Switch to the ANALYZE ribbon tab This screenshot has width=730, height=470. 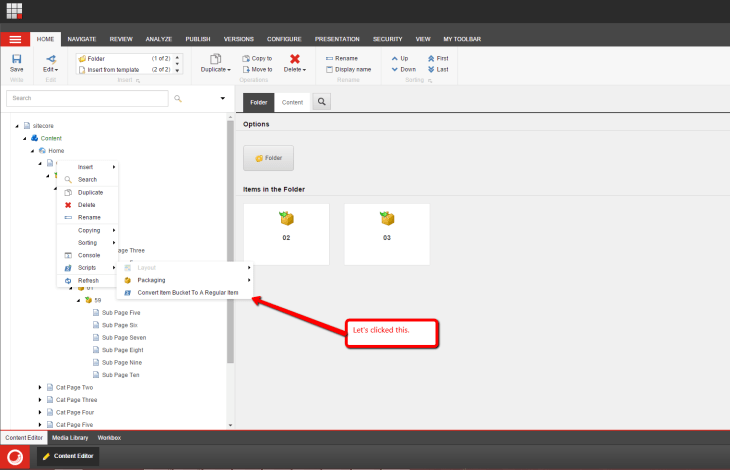(159, 39)
